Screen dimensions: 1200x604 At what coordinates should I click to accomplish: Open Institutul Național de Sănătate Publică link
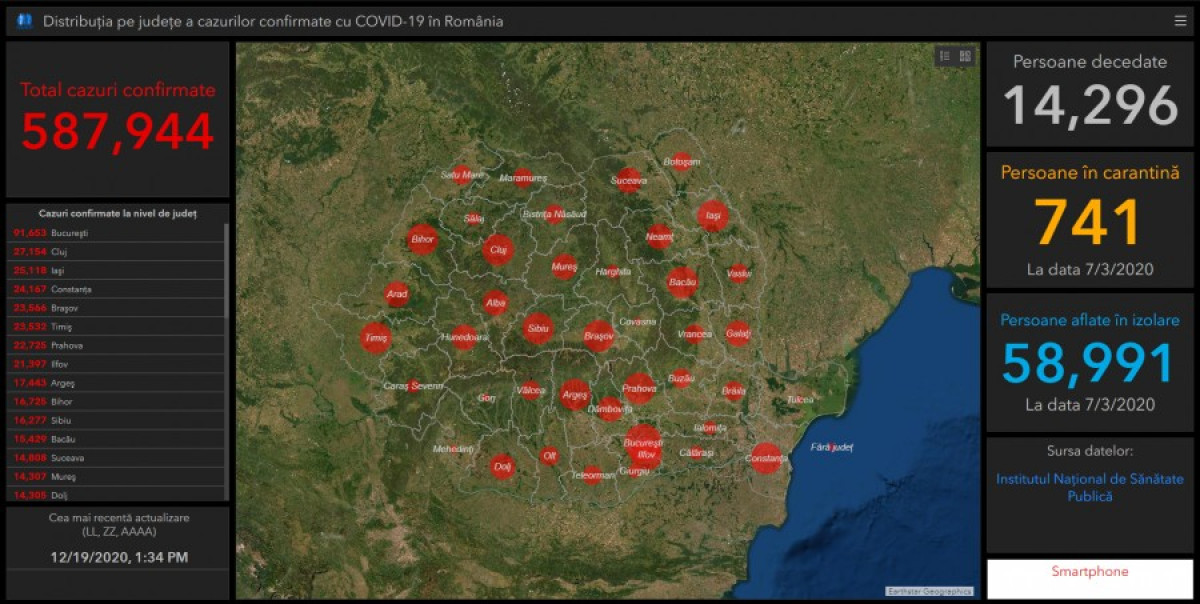(x=1090, y=487)
